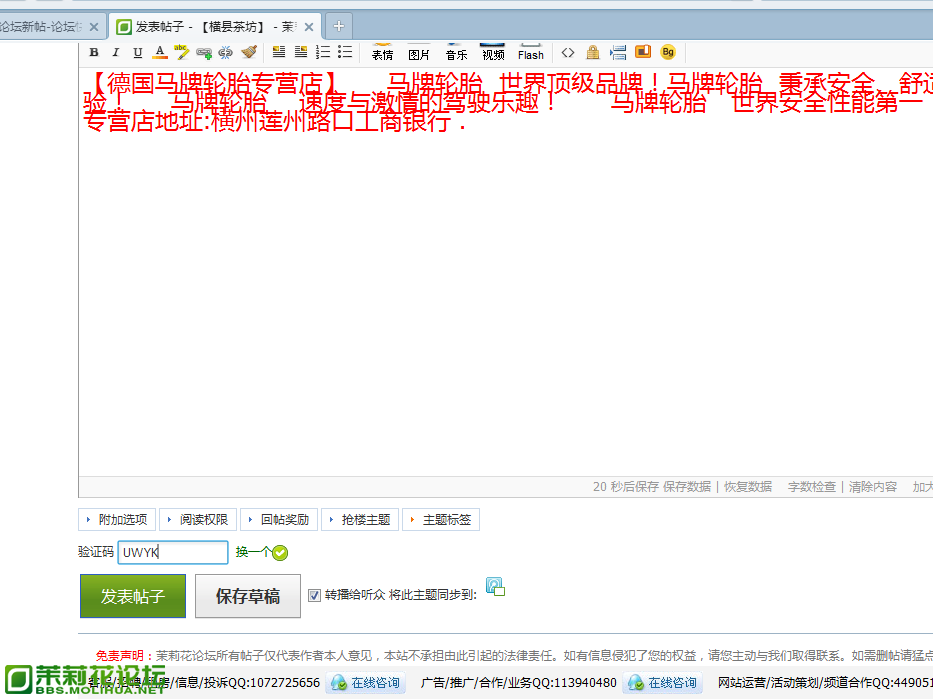Viewport: 933px width, 700px height.
Task: Expand the 主题标签 topic tags section
Action: pos(441,520)
